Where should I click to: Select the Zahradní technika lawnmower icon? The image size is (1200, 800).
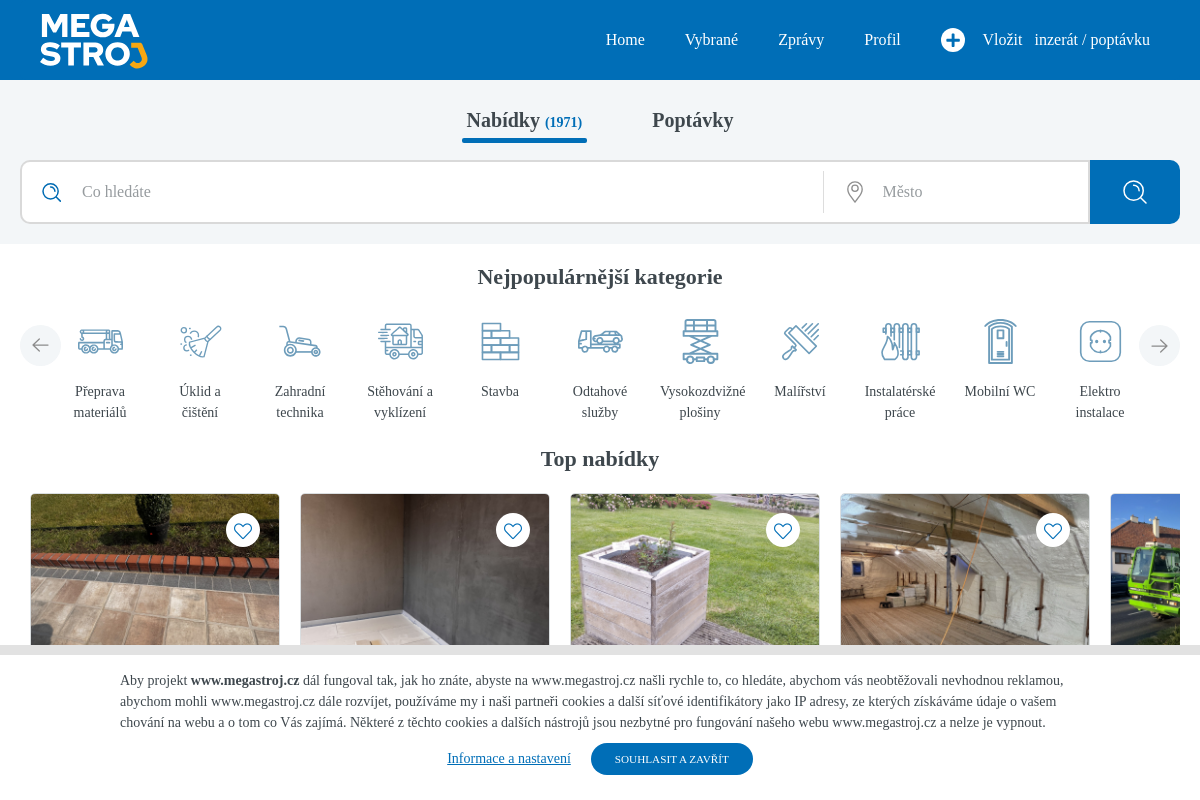tap(300, 341)
